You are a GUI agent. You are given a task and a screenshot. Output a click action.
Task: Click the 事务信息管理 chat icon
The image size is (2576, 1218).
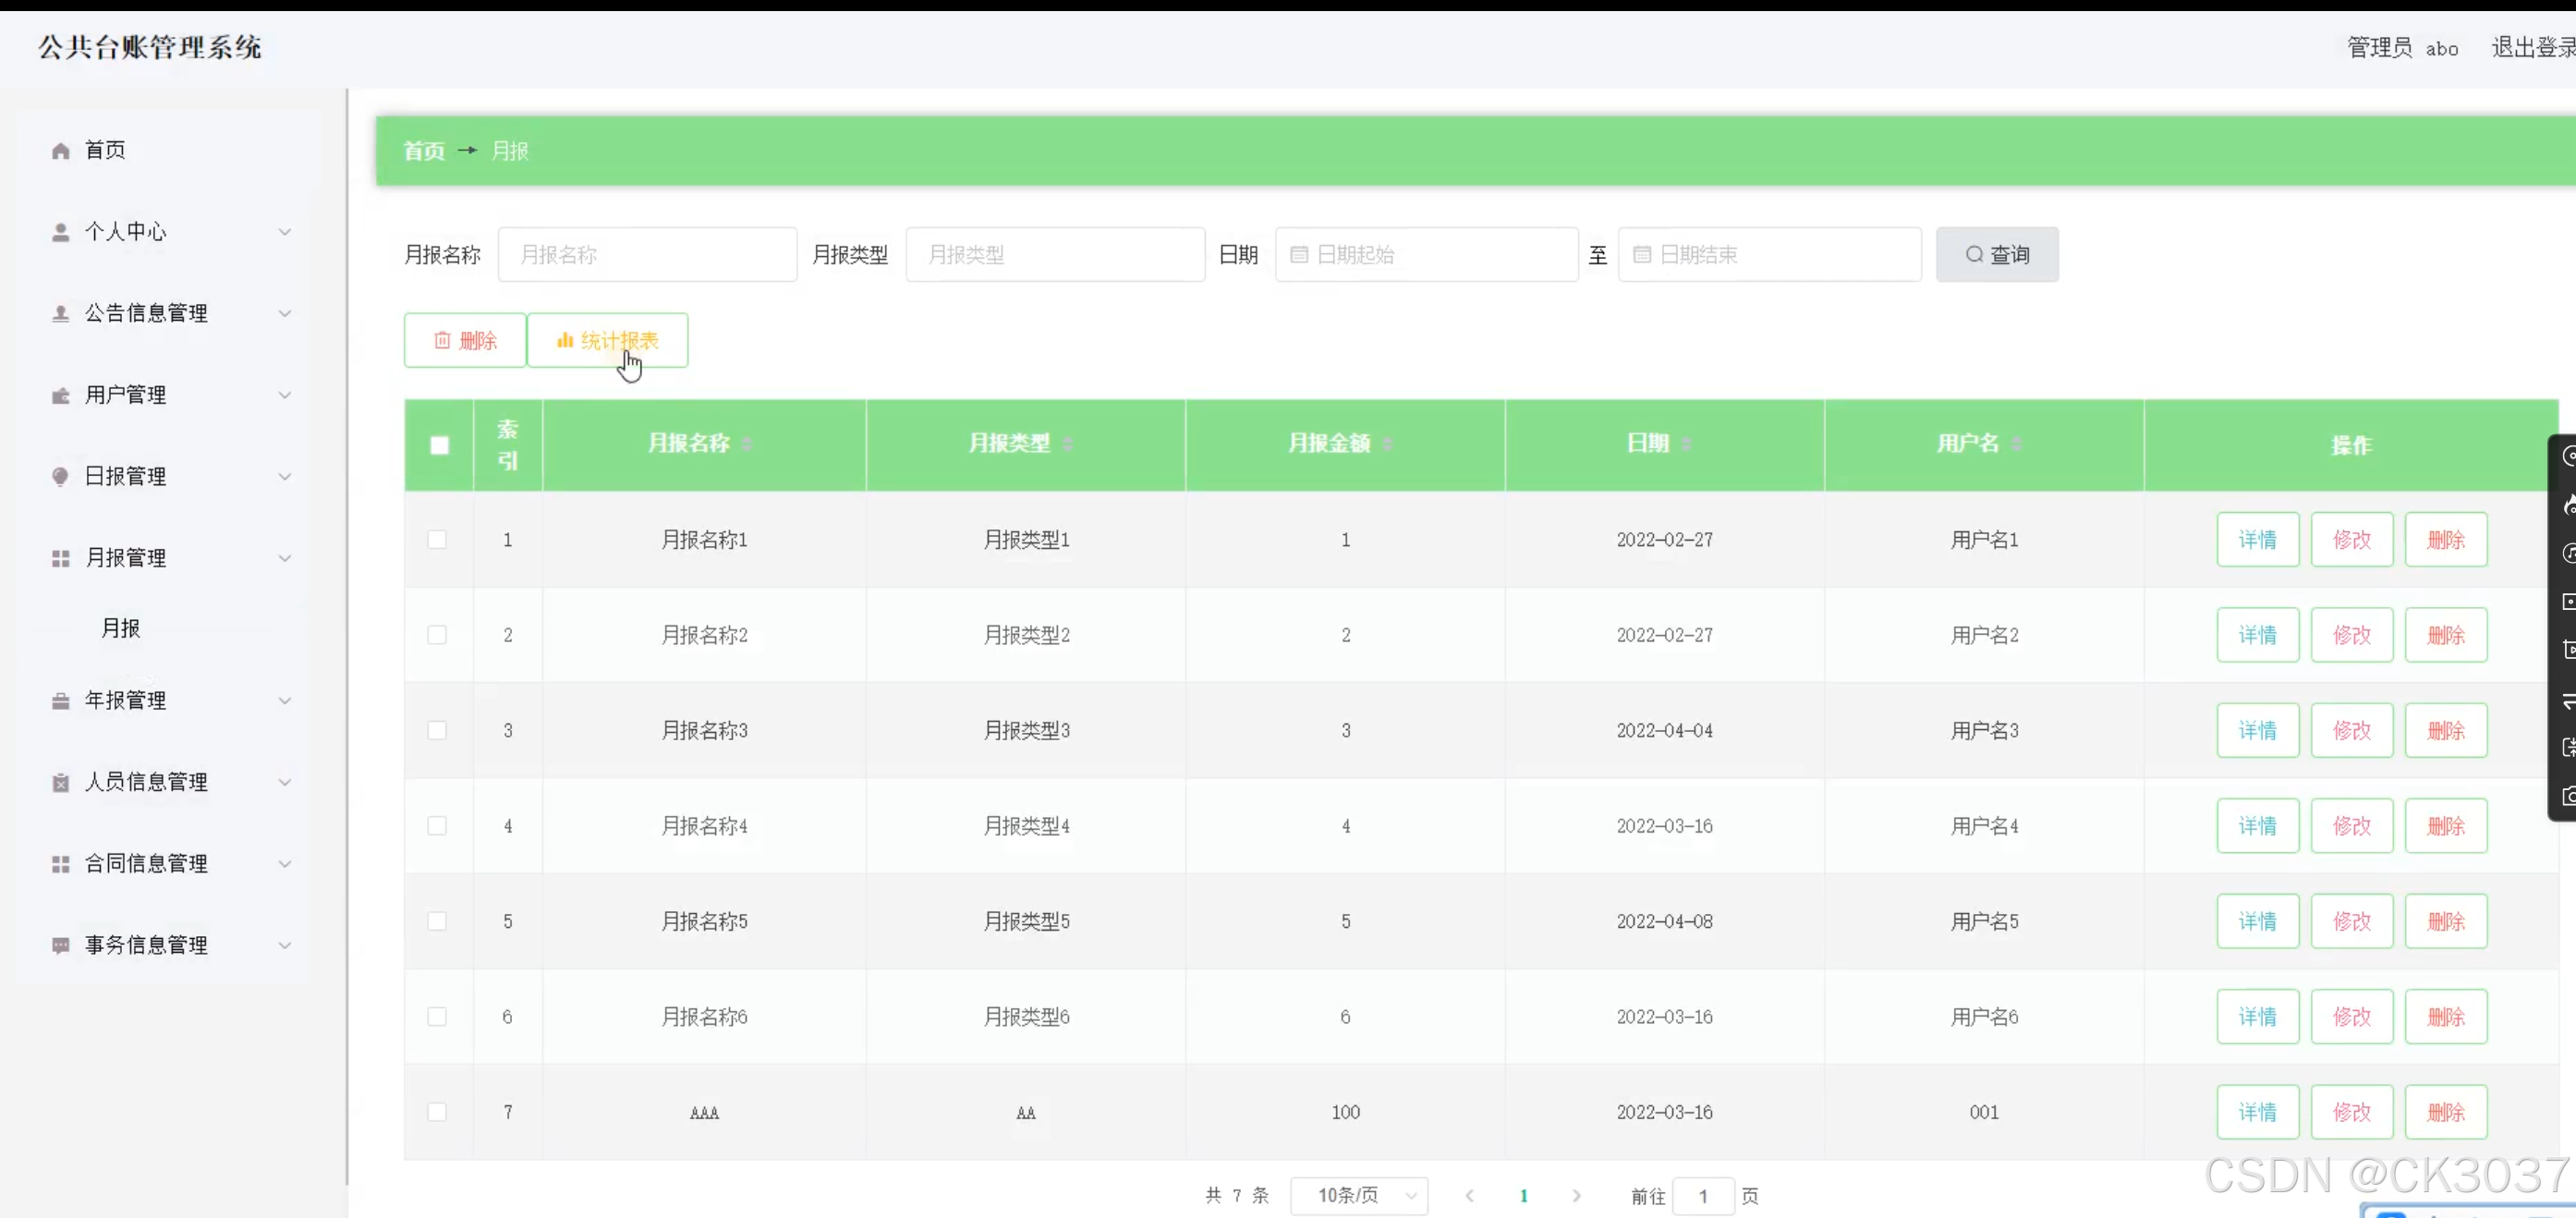[x=60, y=946]
